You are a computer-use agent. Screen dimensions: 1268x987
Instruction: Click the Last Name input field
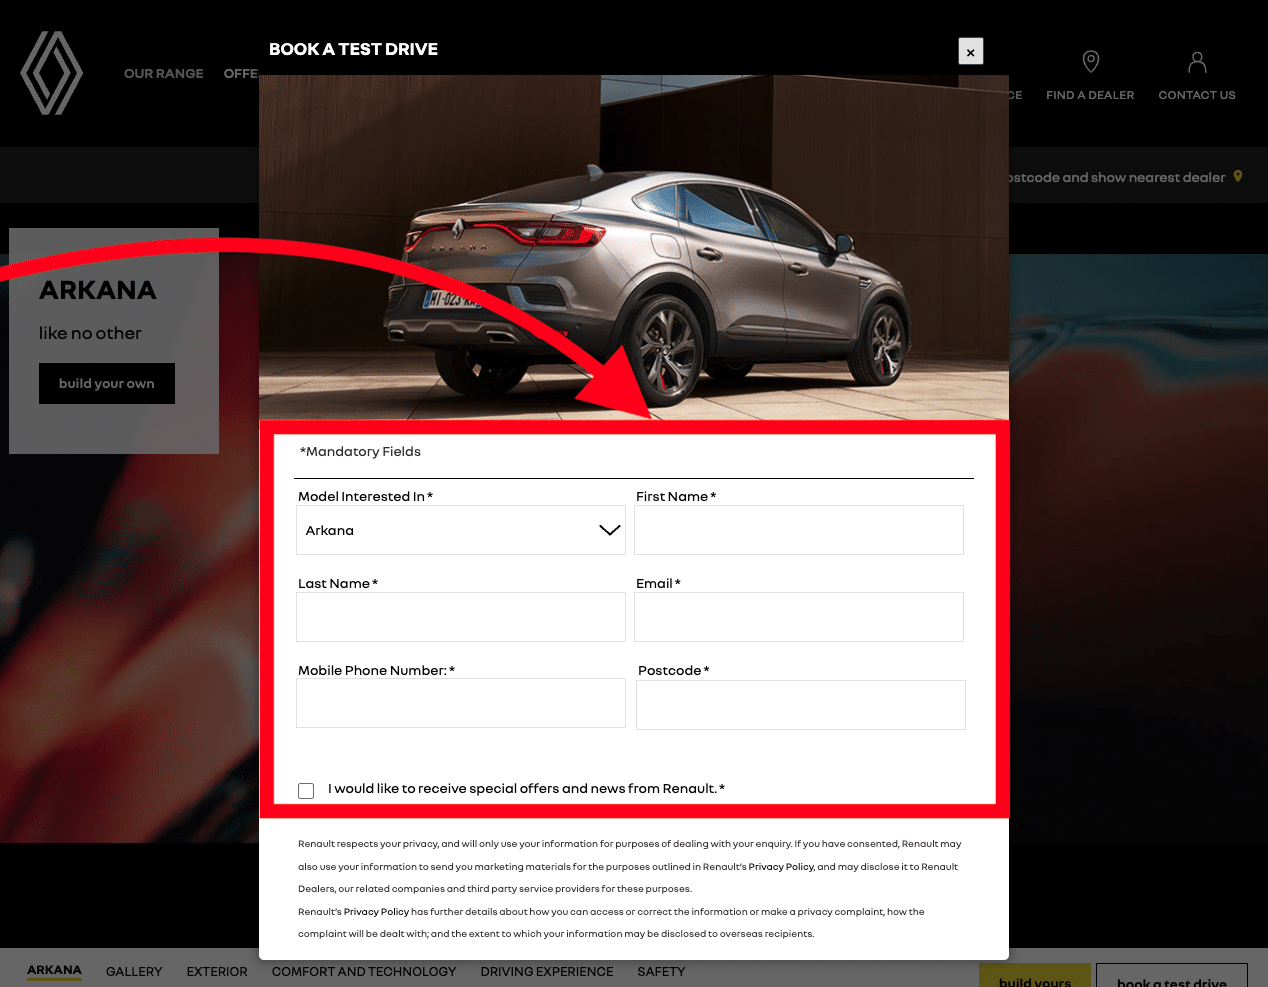pos(461,617)
